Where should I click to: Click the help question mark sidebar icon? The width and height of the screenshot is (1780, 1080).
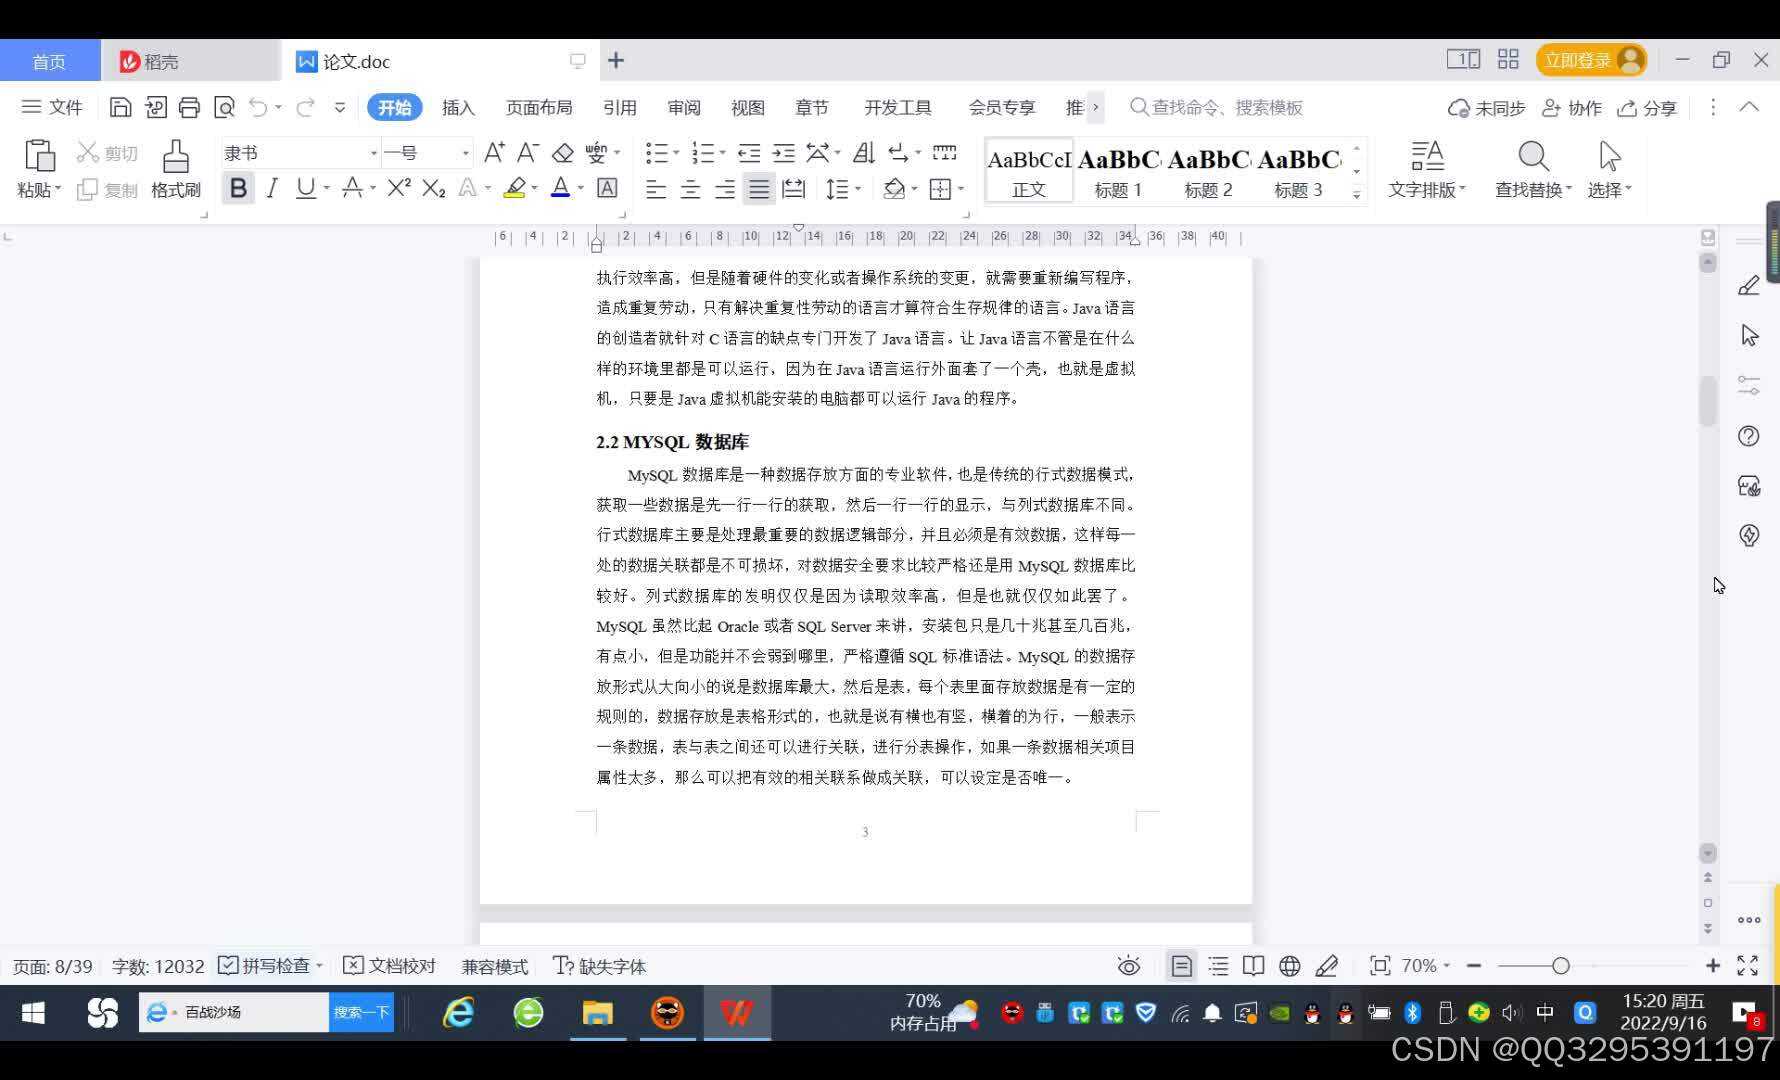(x=1749, y=436)
